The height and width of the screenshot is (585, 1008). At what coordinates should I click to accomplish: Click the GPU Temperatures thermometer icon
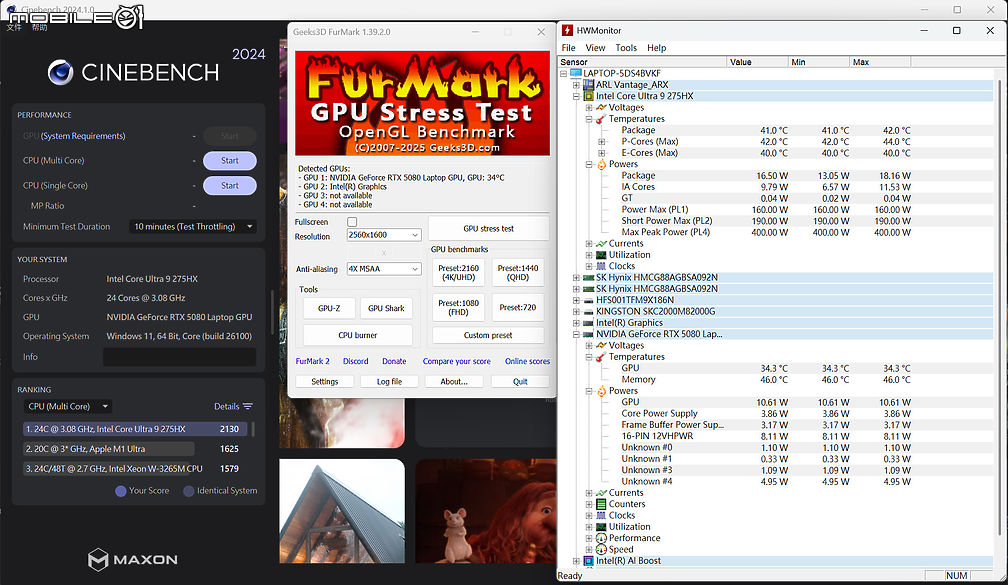tap(601, 357)
